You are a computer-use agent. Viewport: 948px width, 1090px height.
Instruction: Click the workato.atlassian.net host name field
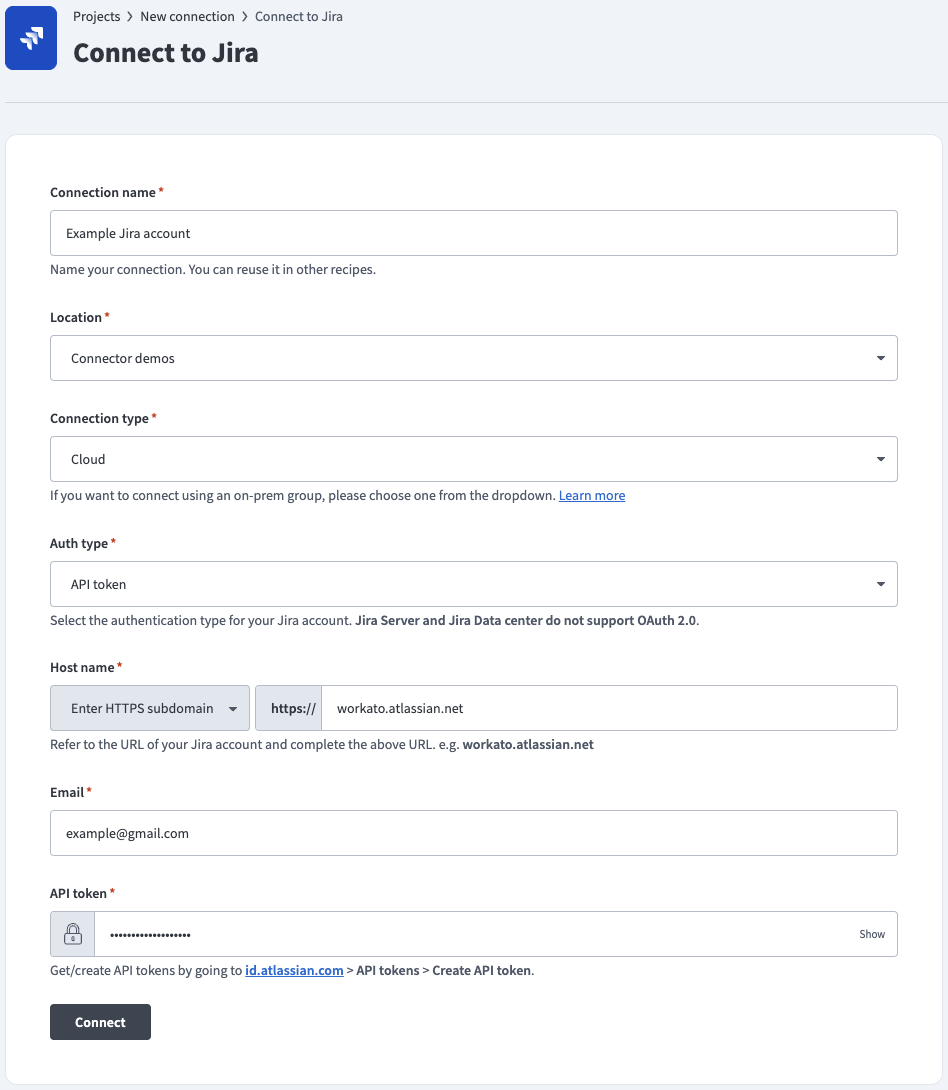[x=610, y=708]
